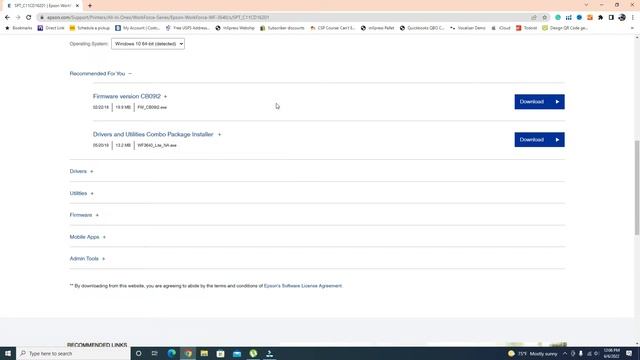Open the Direct Link bookmark
The width and height of the screenshot is (640, 360).
coord(51,28)
